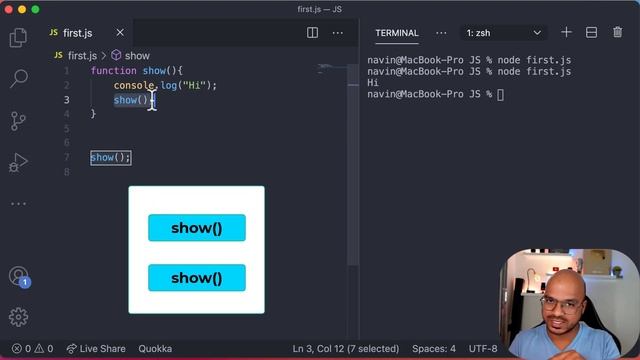Click the top show() blue box overlay
This screenshot has height=360, width=640.
click(197, 228)
